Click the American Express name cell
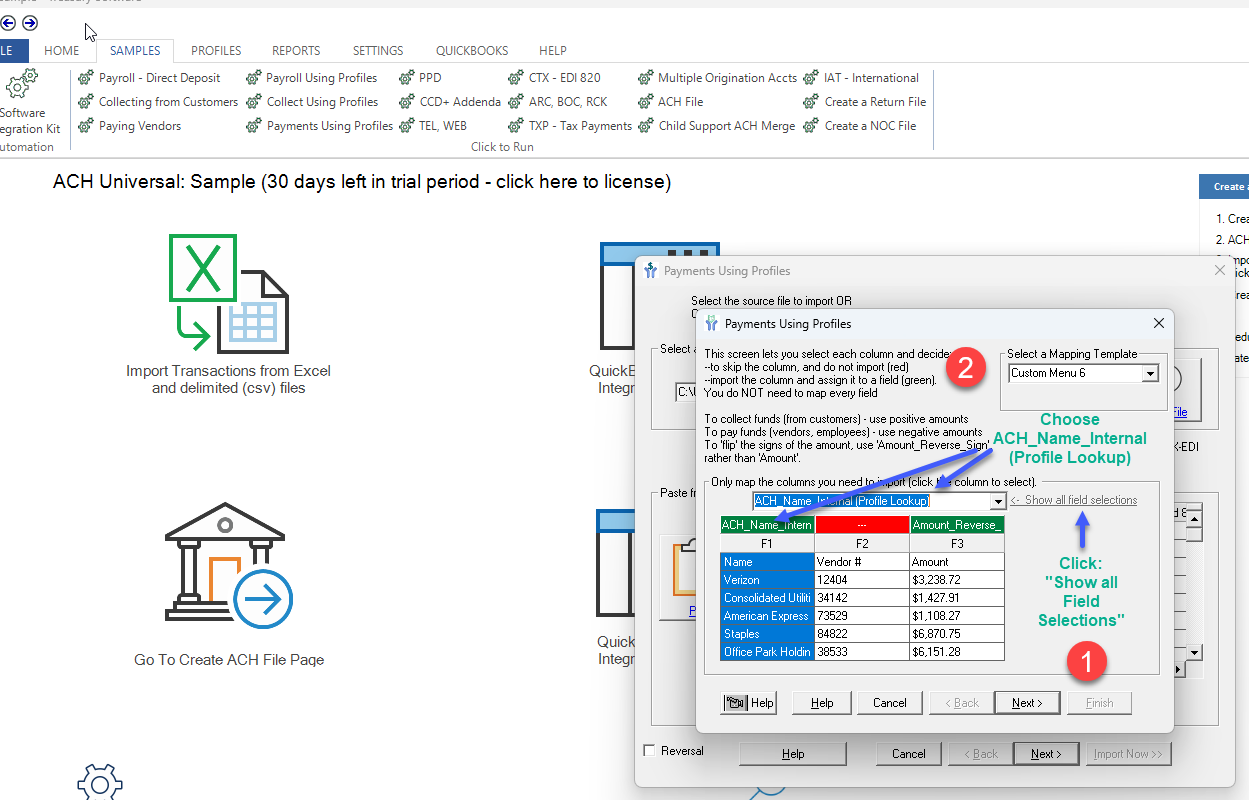Viewport: 1249px width, 800px height. 767,616
